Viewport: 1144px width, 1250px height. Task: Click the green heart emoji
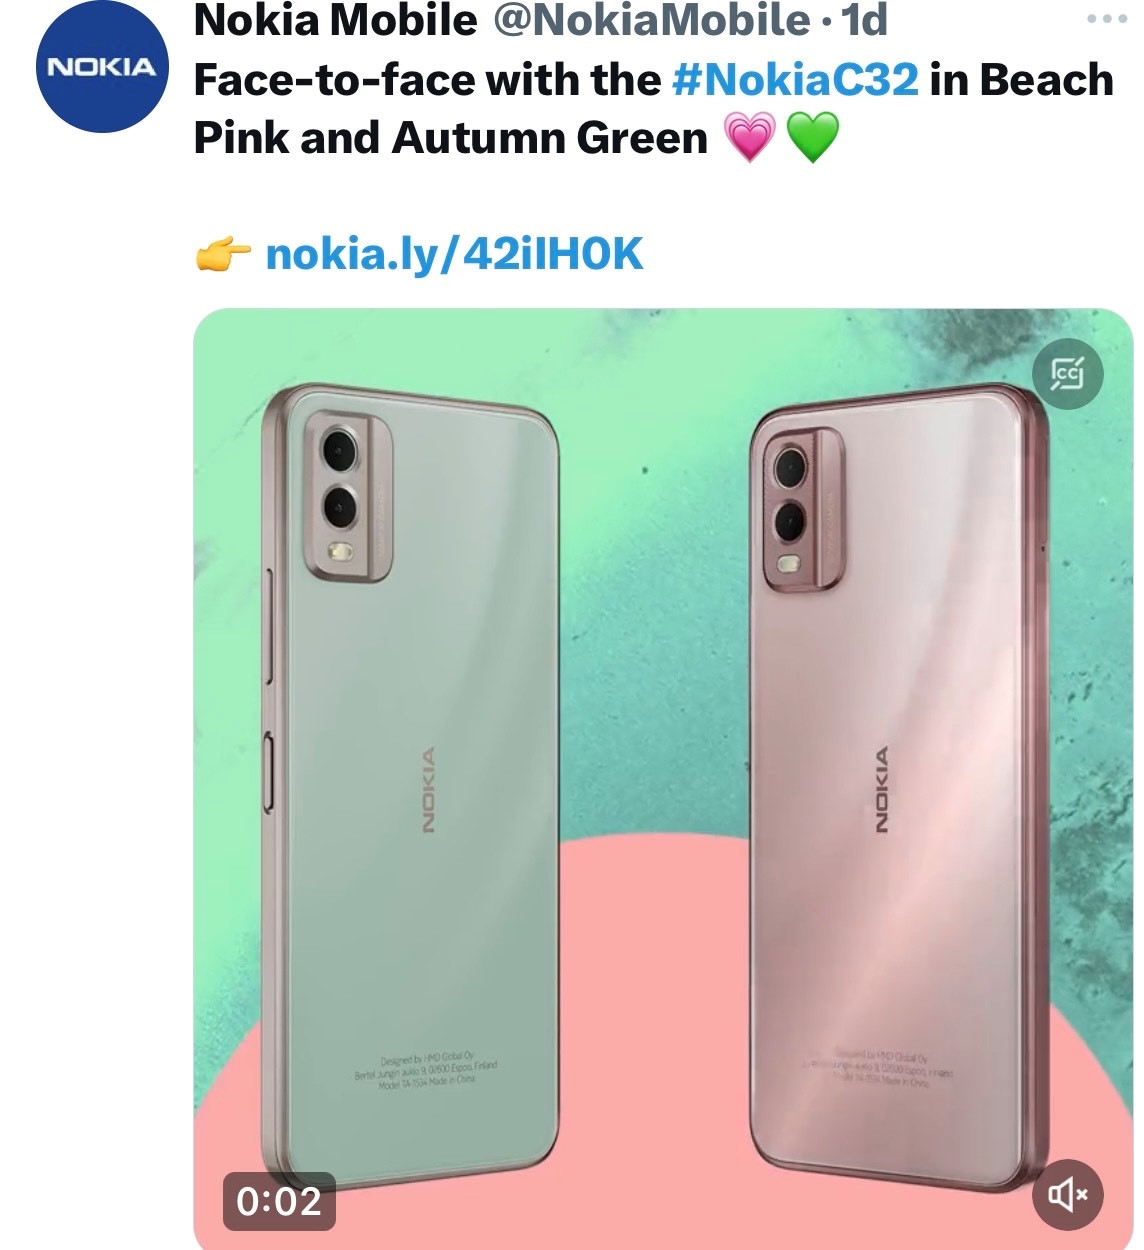pyautogui.click(x=813, y=138)
